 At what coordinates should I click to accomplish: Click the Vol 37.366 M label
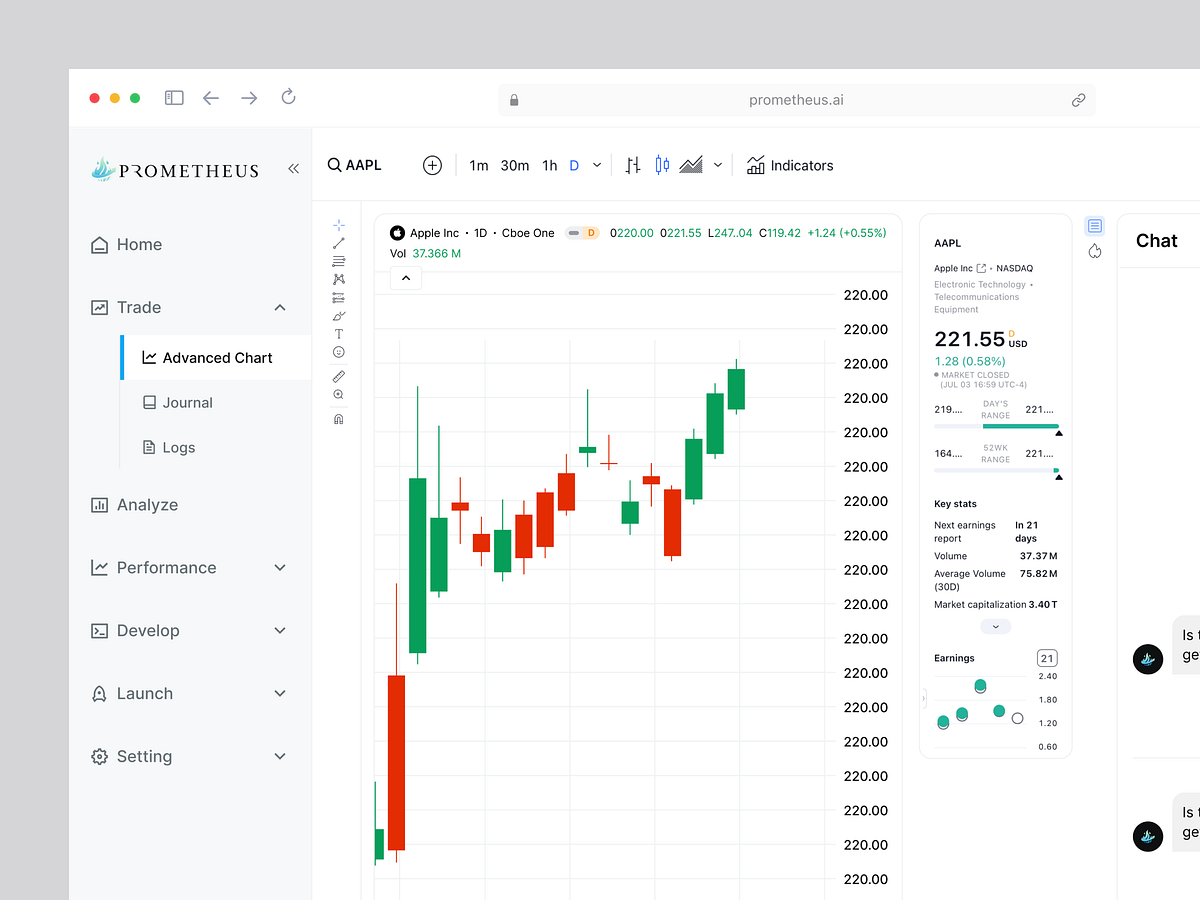pos(425,254)
